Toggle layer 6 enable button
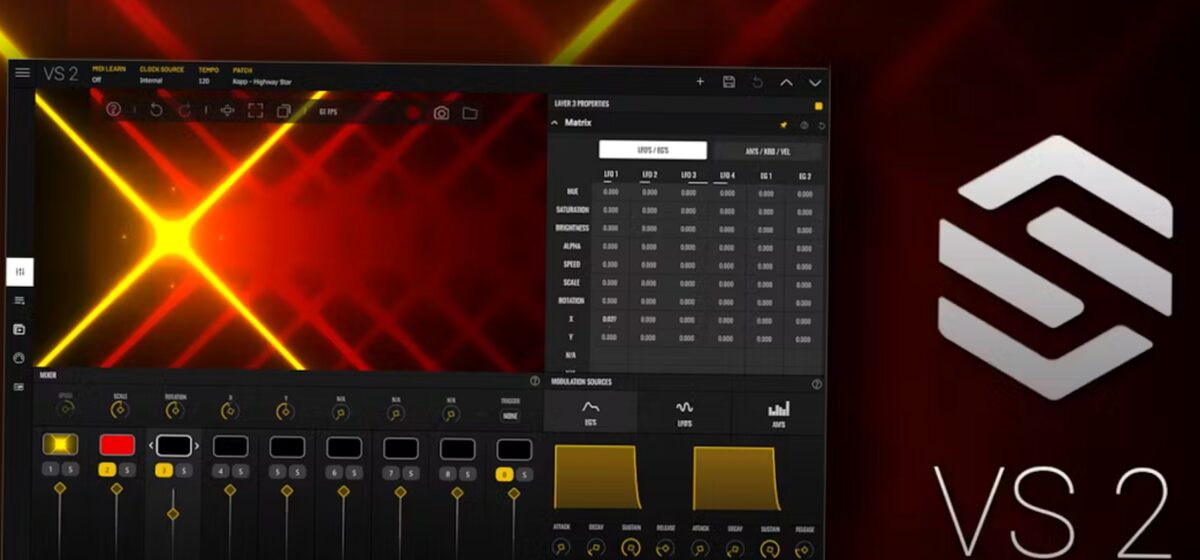This screenshot has height=560, width=1200. (335, 472)
